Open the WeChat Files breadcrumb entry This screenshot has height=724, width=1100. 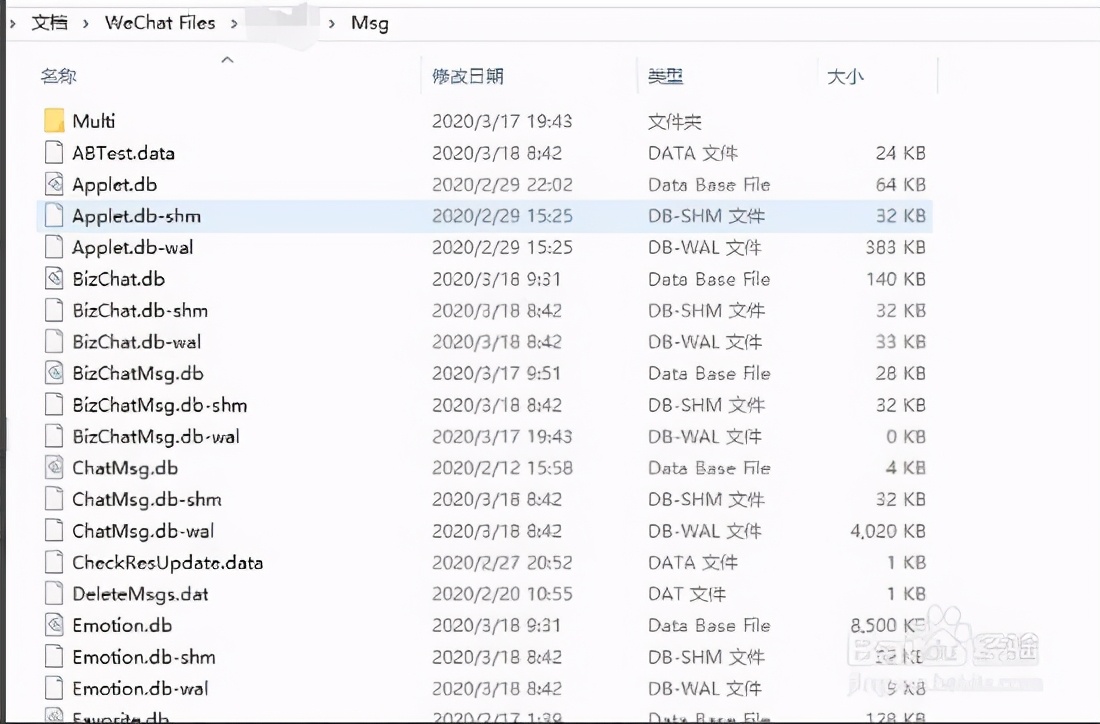162,22
